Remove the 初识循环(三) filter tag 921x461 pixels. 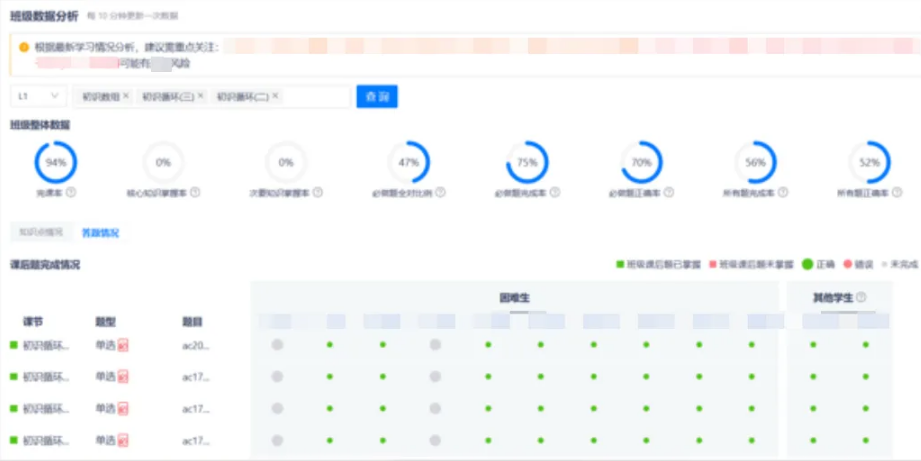(x=201, y=96)
